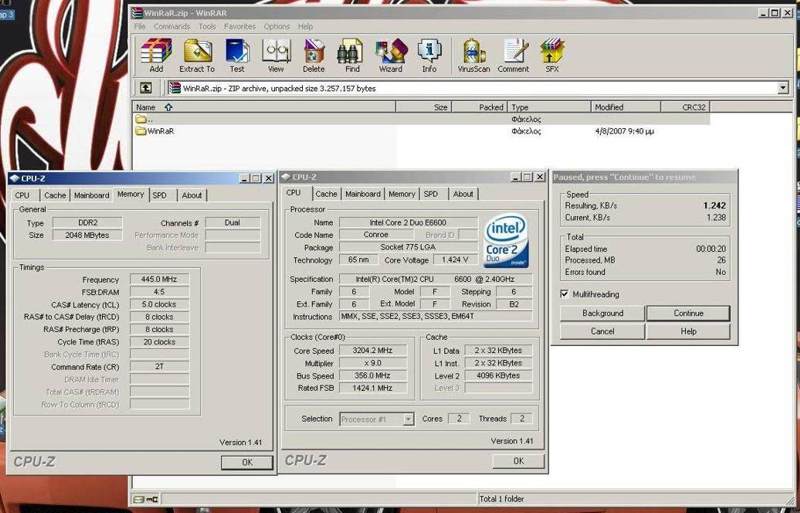Open the Tools menu
Image resolution: width=800 pixels, height=513 pixels.
coord(207,26)
